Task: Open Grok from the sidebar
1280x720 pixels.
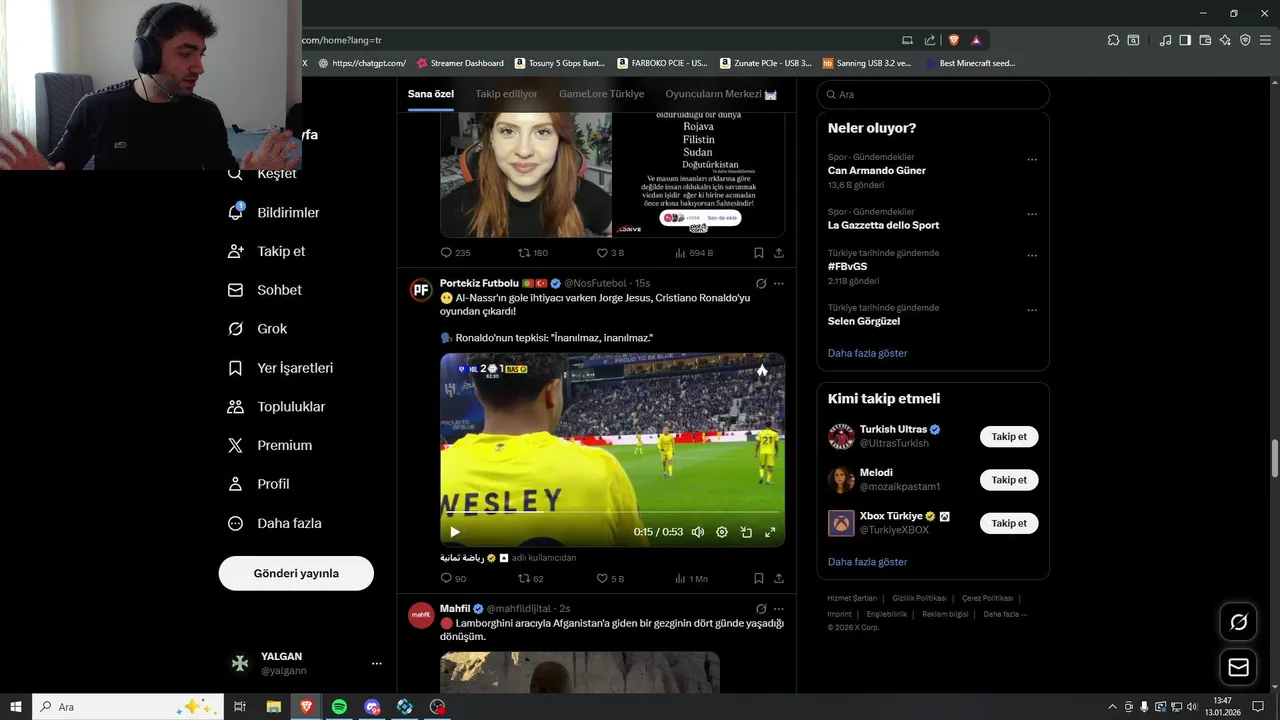Action: click(x=257, y=329)
